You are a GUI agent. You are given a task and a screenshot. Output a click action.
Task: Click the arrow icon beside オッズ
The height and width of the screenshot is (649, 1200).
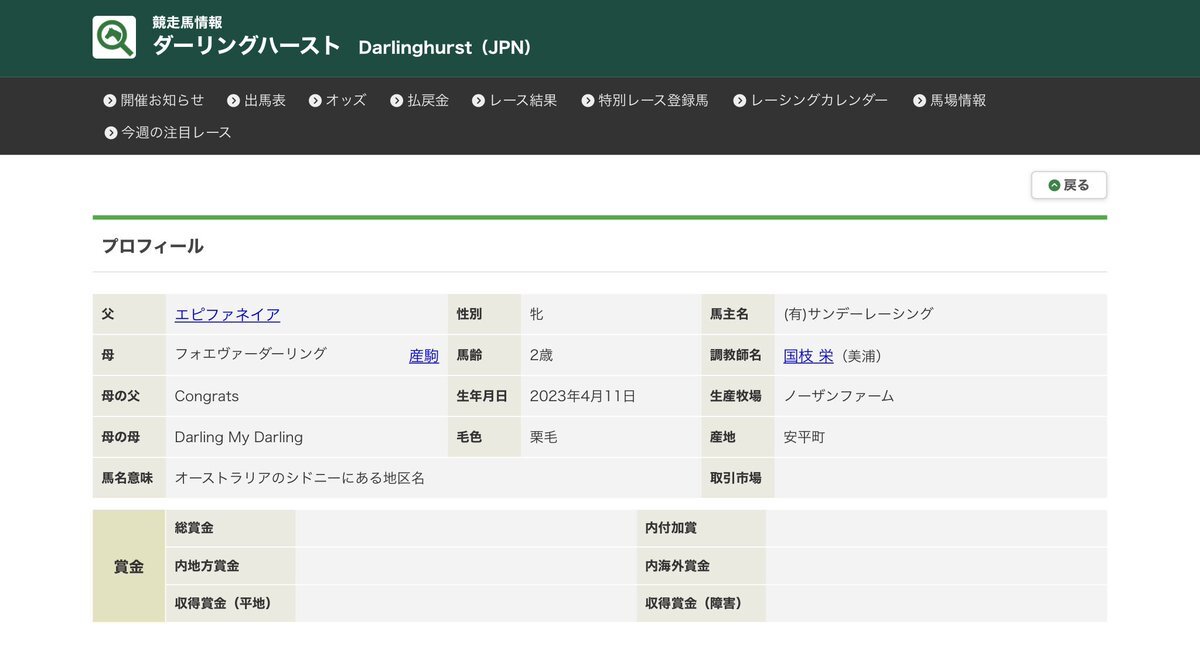[x=315, y=101]
